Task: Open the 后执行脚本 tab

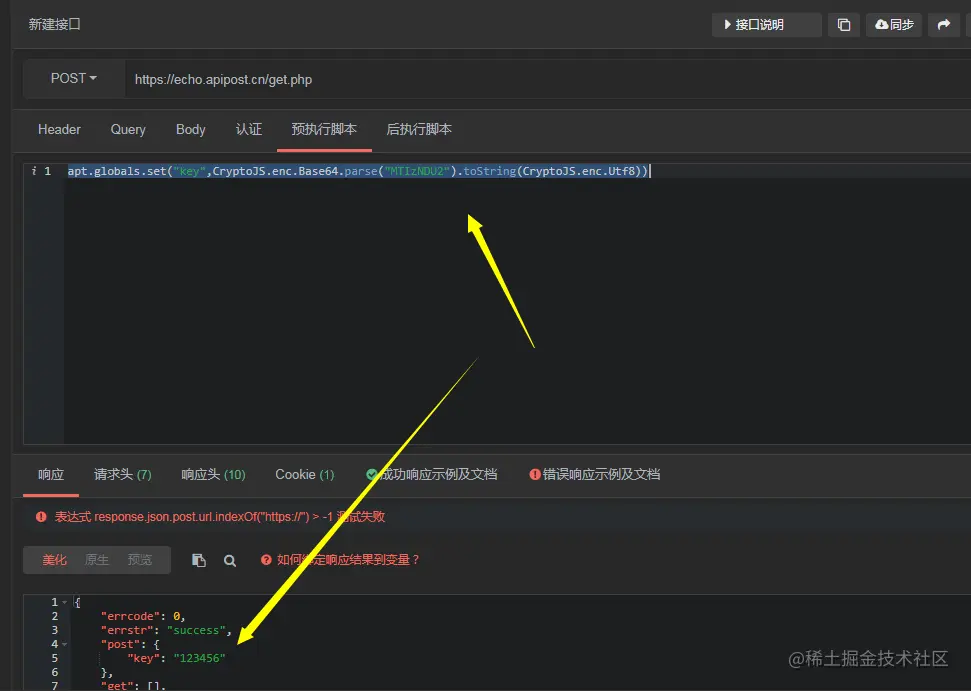Action: [419, 129]
